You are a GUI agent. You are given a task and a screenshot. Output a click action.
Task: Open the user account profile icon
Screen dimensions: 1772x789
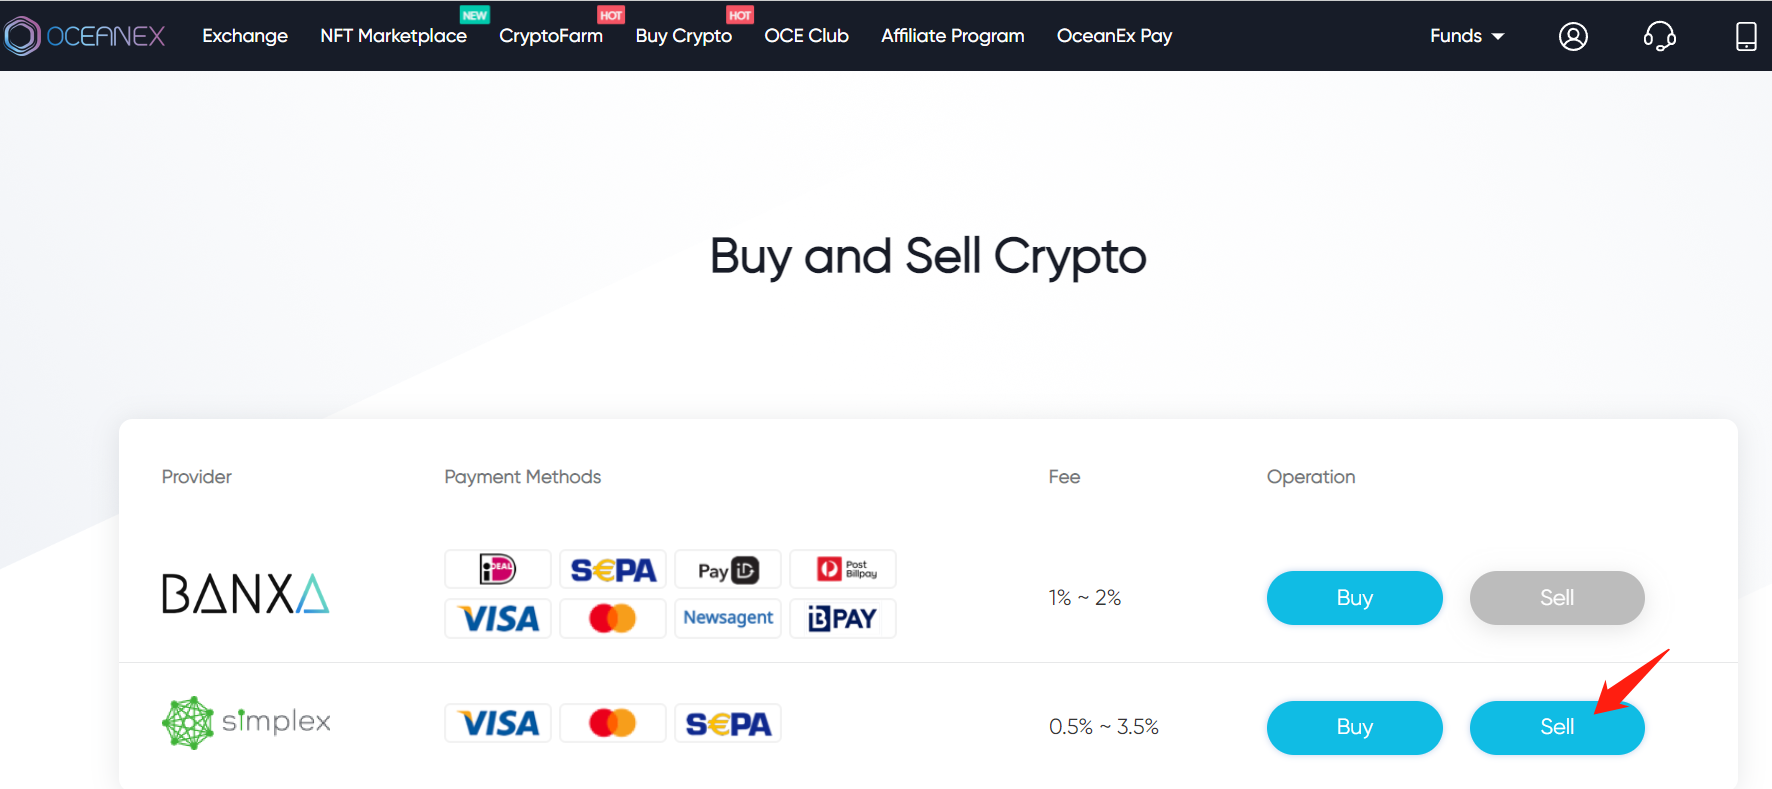[1573, 37]
